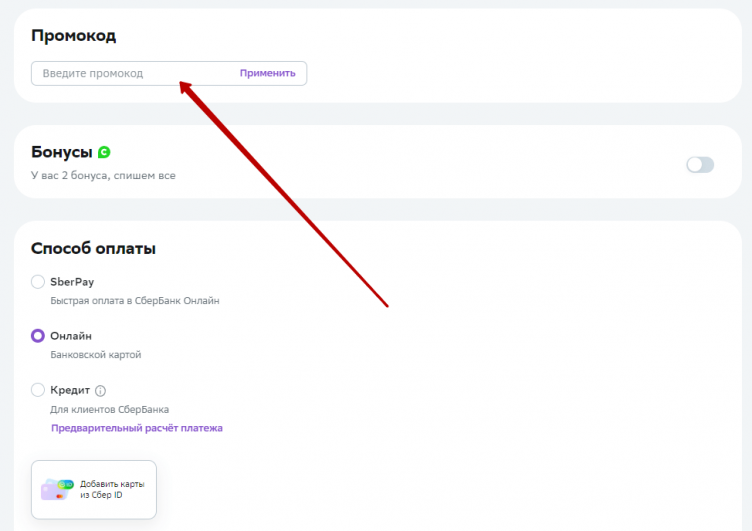Click the Банковской картой description
The image size is (752, 531).
96,354
